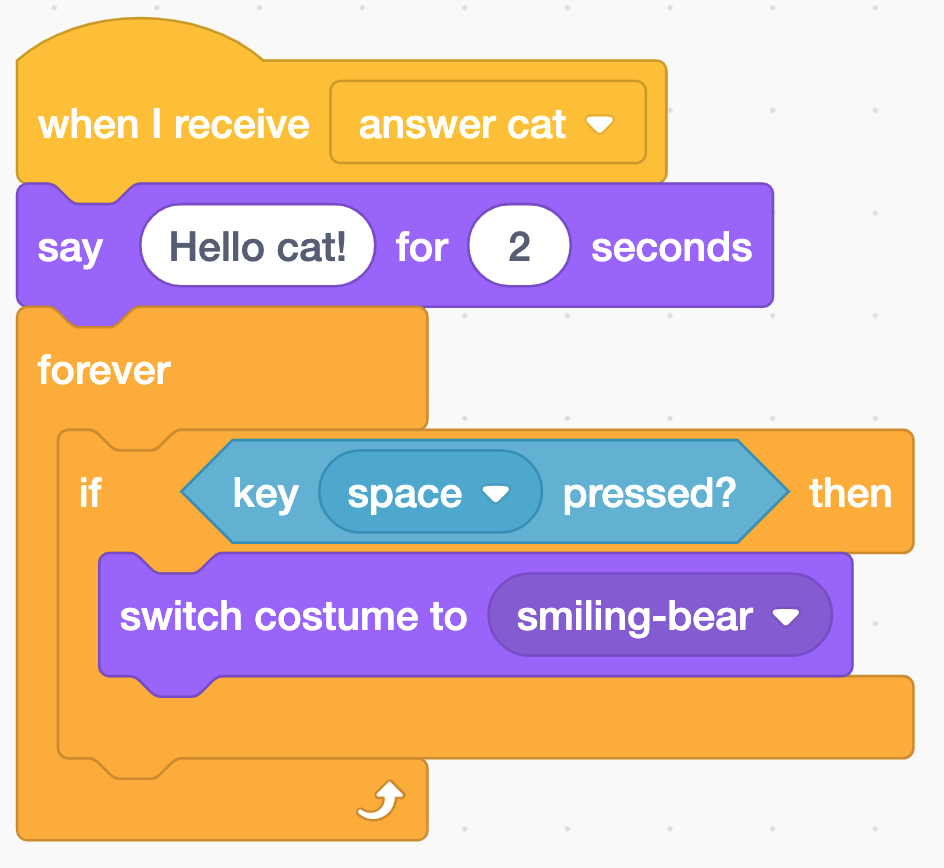Click the "if" label on the conditional block
This screenshot has height=868, width=944.
tap(90, 493)
